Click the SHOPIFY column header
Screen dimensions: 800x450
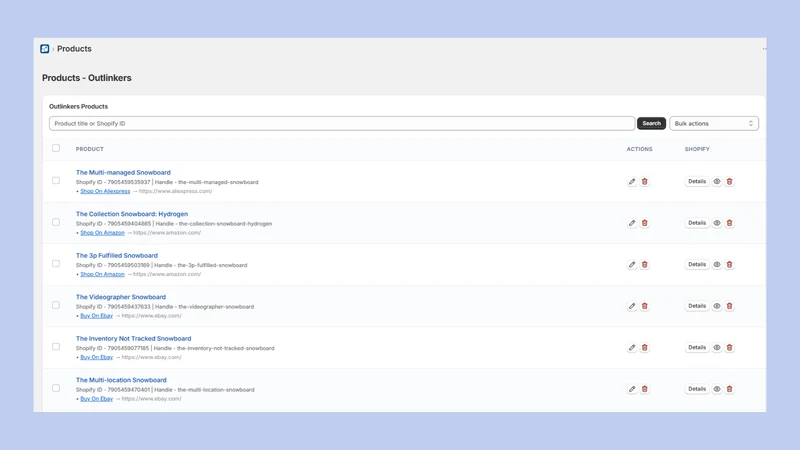click(697, 149)
